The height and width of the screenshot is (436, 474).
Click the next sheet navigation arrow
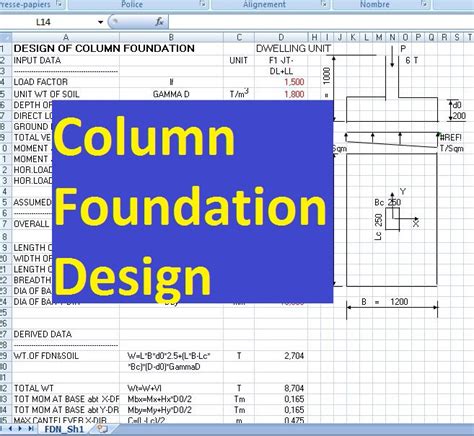[x=20, y=428]
